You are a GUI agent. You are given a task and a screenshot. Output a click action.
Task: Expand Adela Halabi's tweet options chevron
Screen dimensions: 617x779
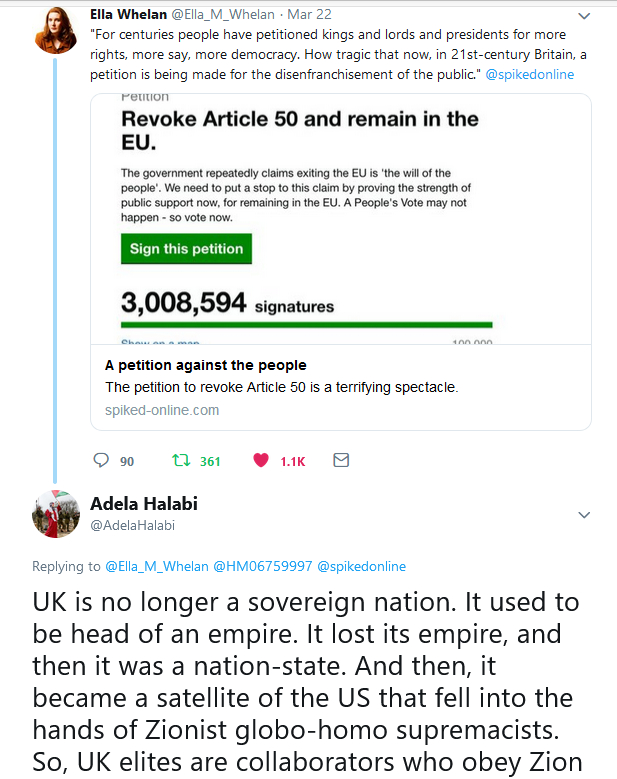(x=584, y=514)
